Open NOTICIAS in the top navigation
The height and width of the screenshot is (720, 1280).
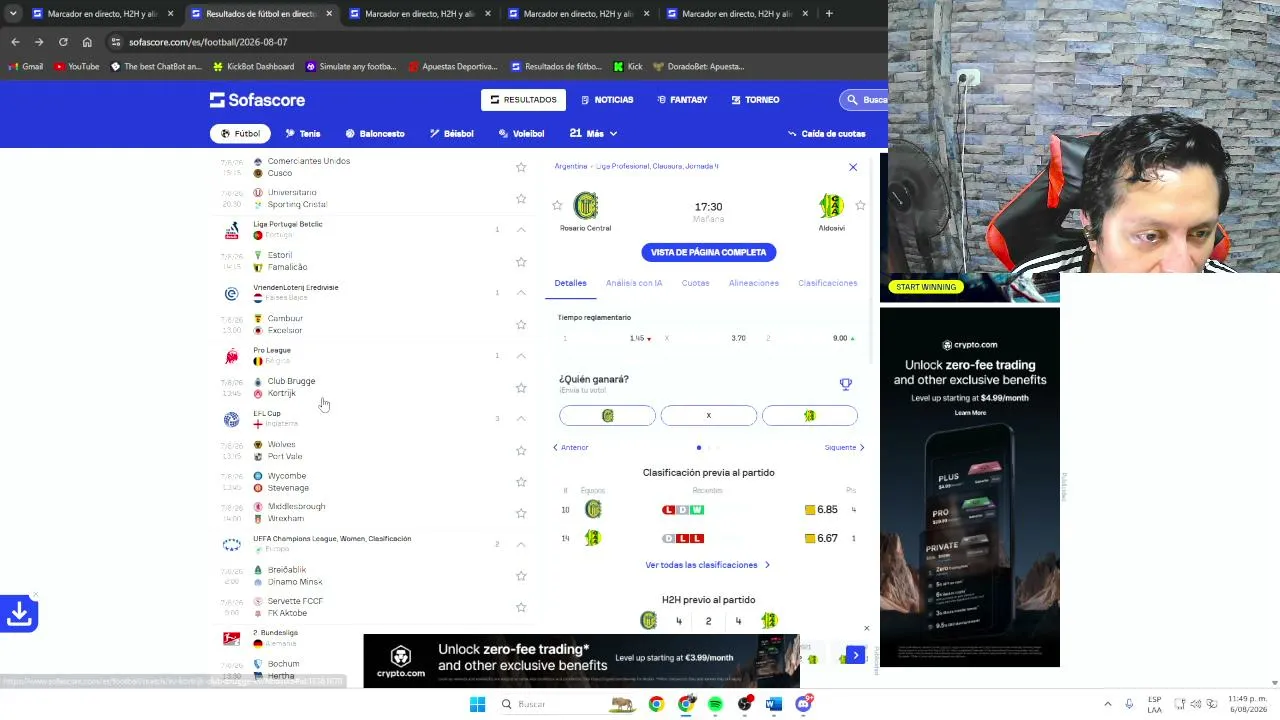(607, 100)
